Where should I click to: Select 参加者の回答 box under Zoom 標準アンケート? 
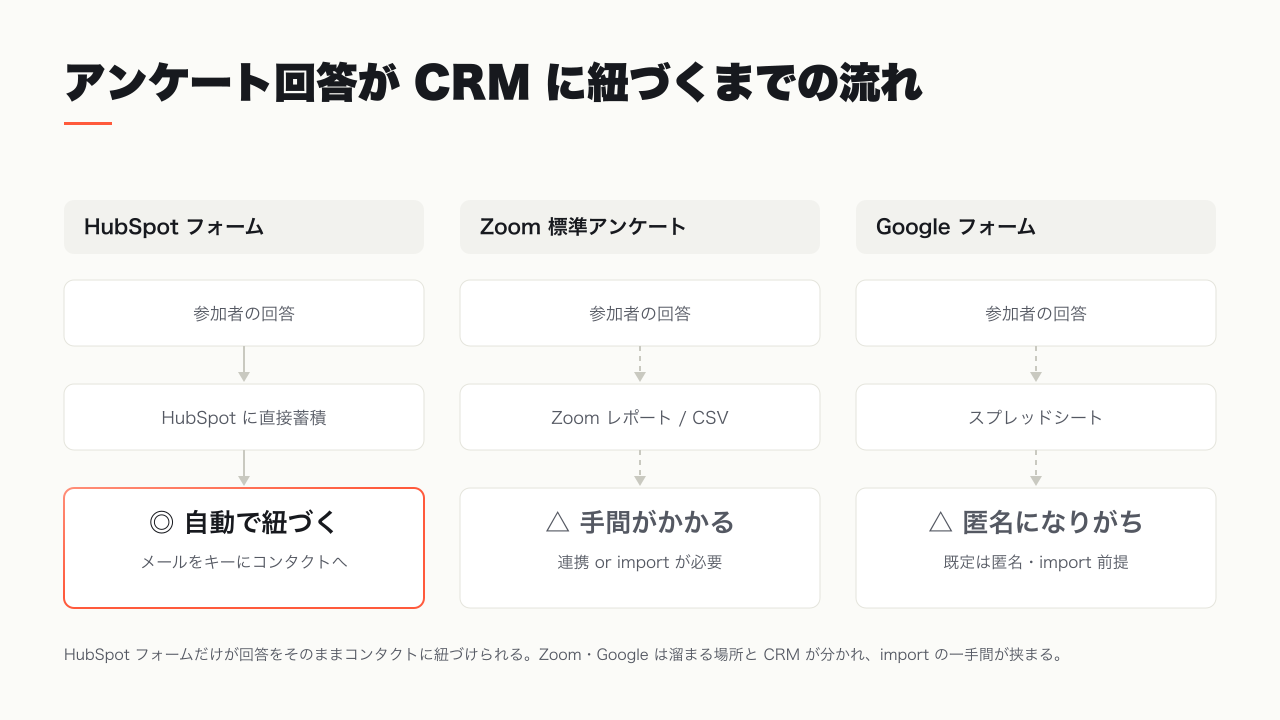pyautogui.click(x=640, y=313)
